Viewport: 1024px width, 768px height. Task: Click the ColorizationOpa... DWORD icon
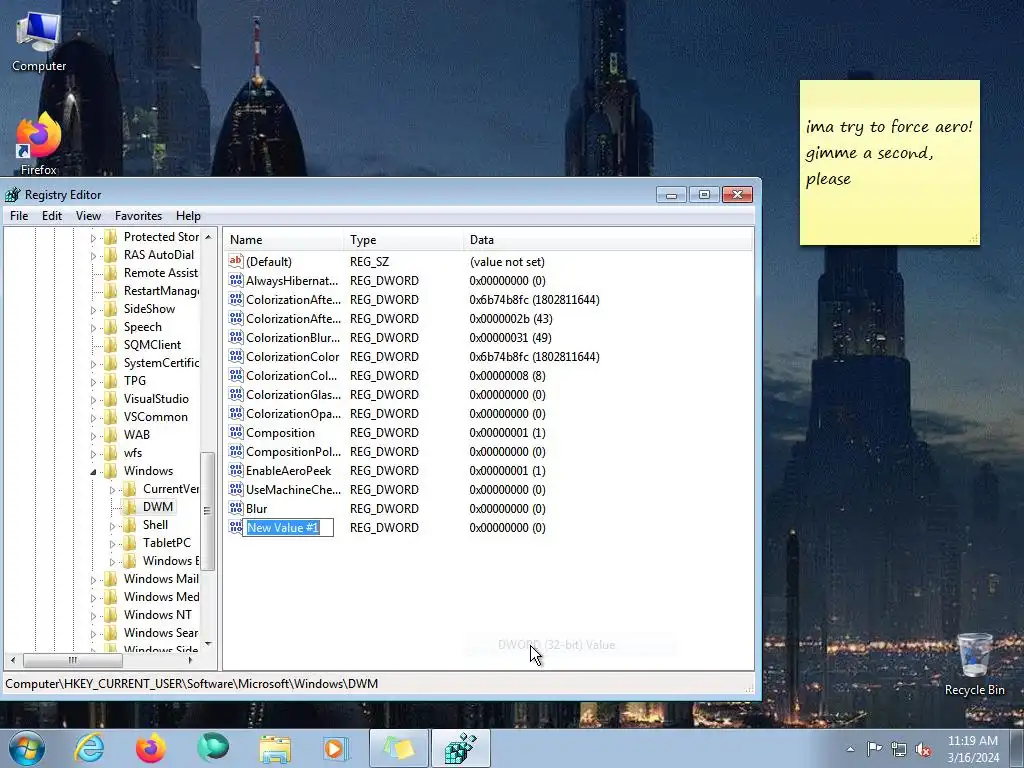[236, 413]
